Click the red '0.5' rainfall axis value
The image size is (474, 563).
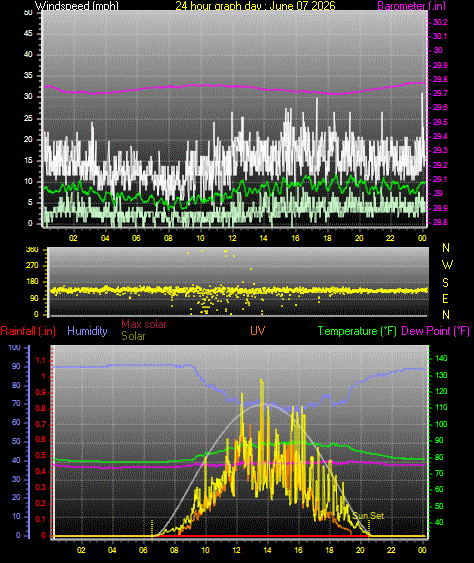click(40, 455)
